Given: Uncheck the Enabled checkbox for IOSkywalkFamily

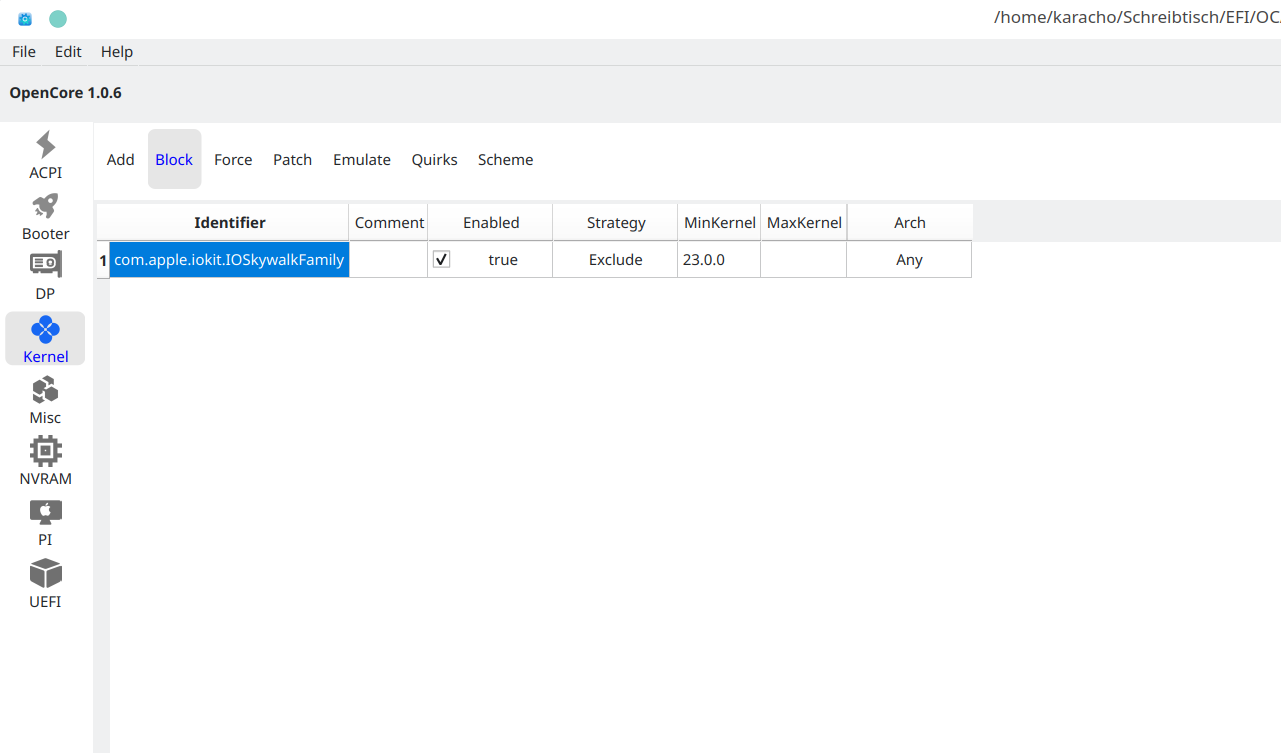Looking at the screenshot, I should (441, 259).
